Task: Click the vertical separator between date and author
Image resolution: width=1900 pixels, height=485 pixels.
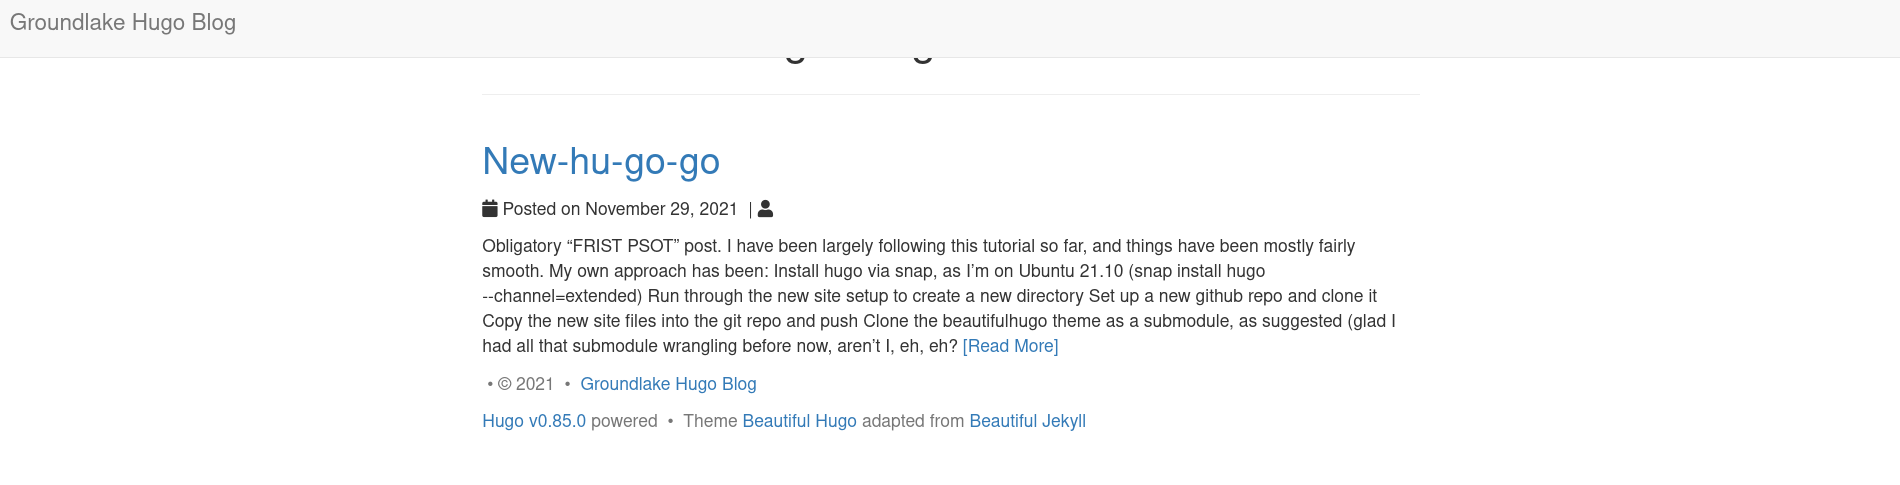Action: click(x=750, y=210)
